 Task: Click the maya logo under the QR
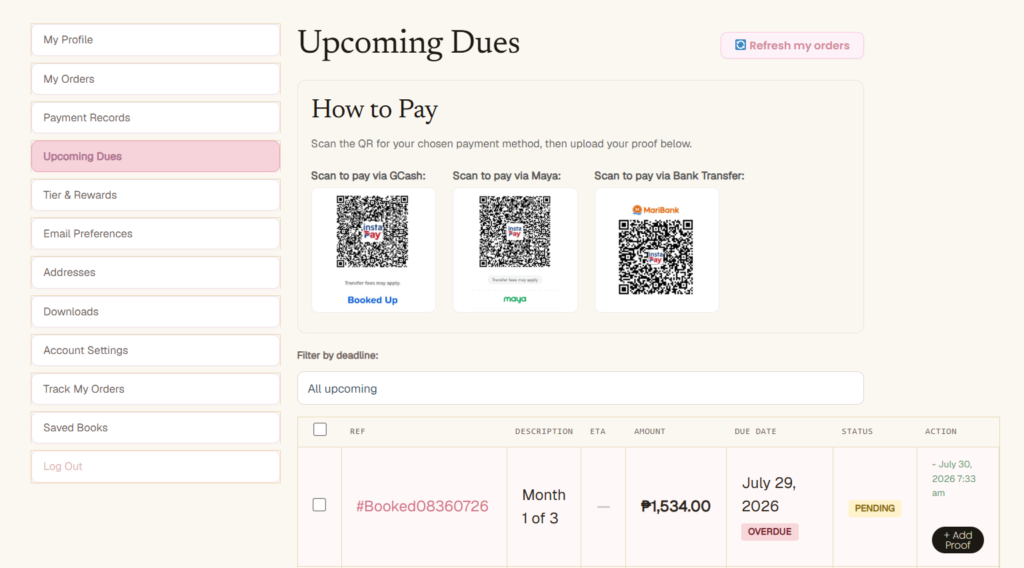pos(515,299)
